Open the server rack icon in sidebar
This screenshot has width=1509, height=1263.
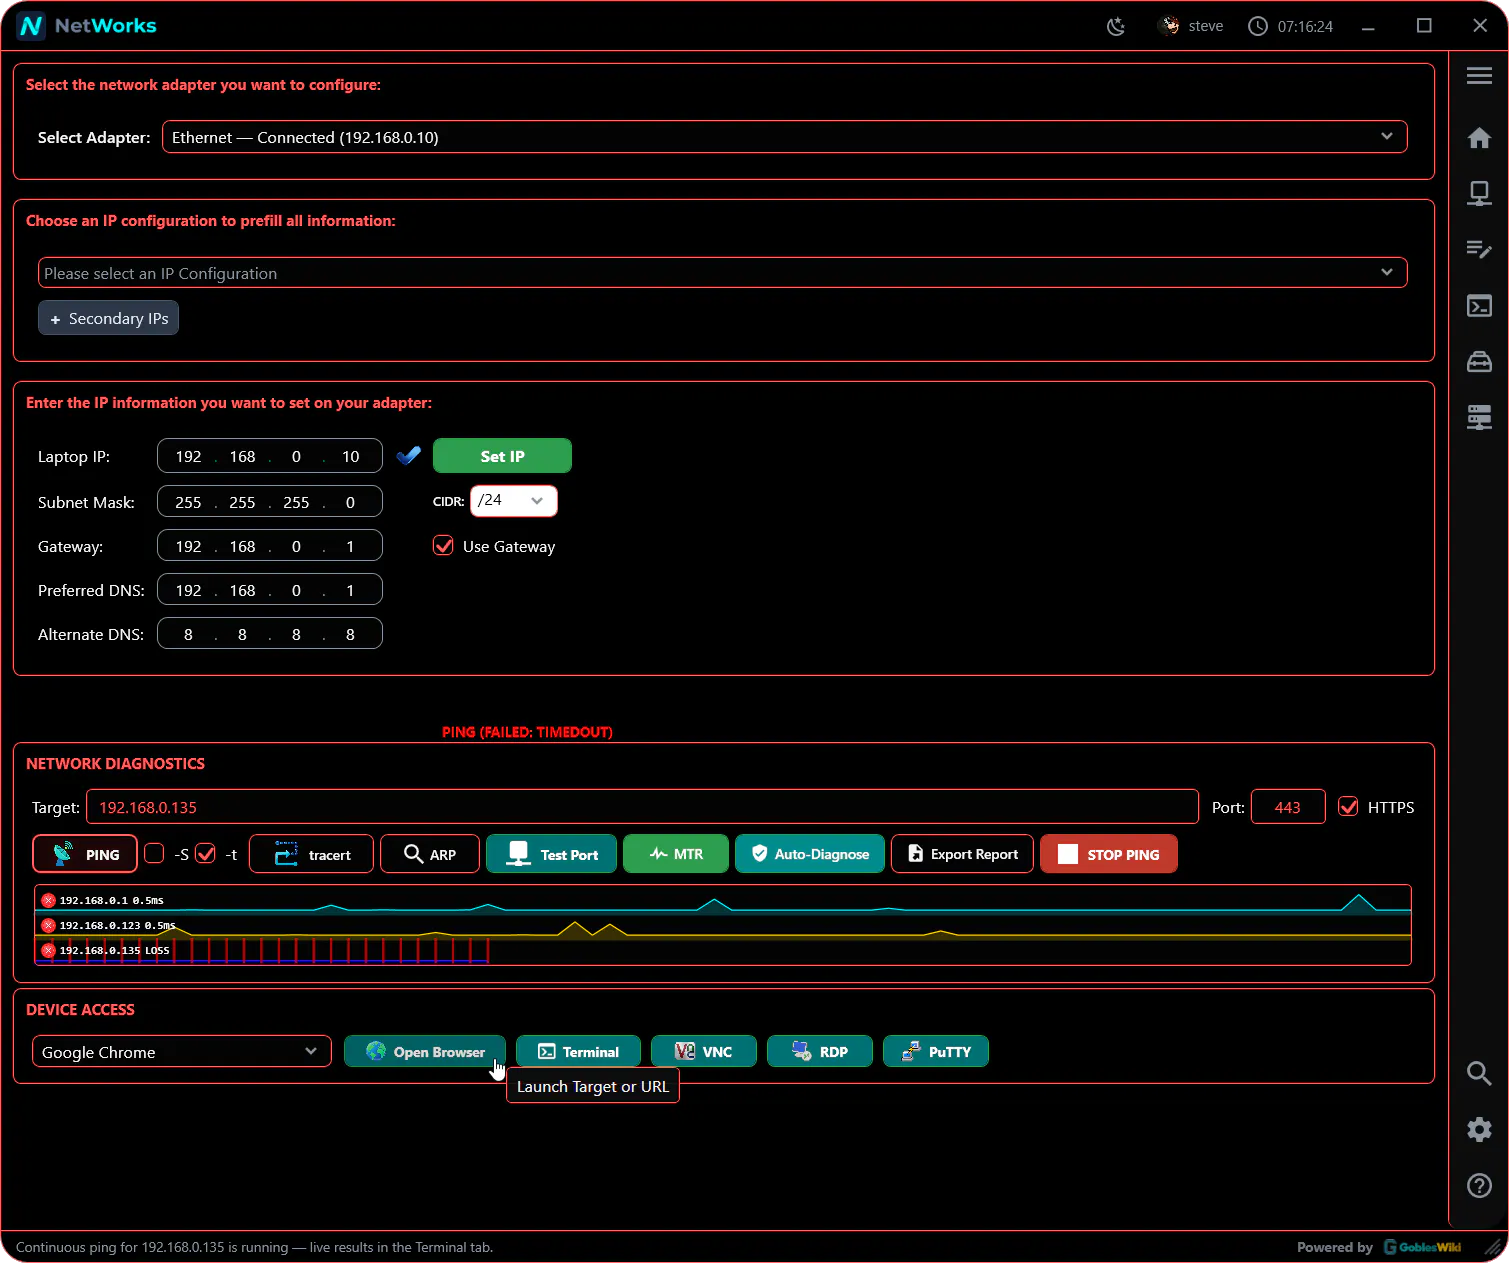[1479, 417]
